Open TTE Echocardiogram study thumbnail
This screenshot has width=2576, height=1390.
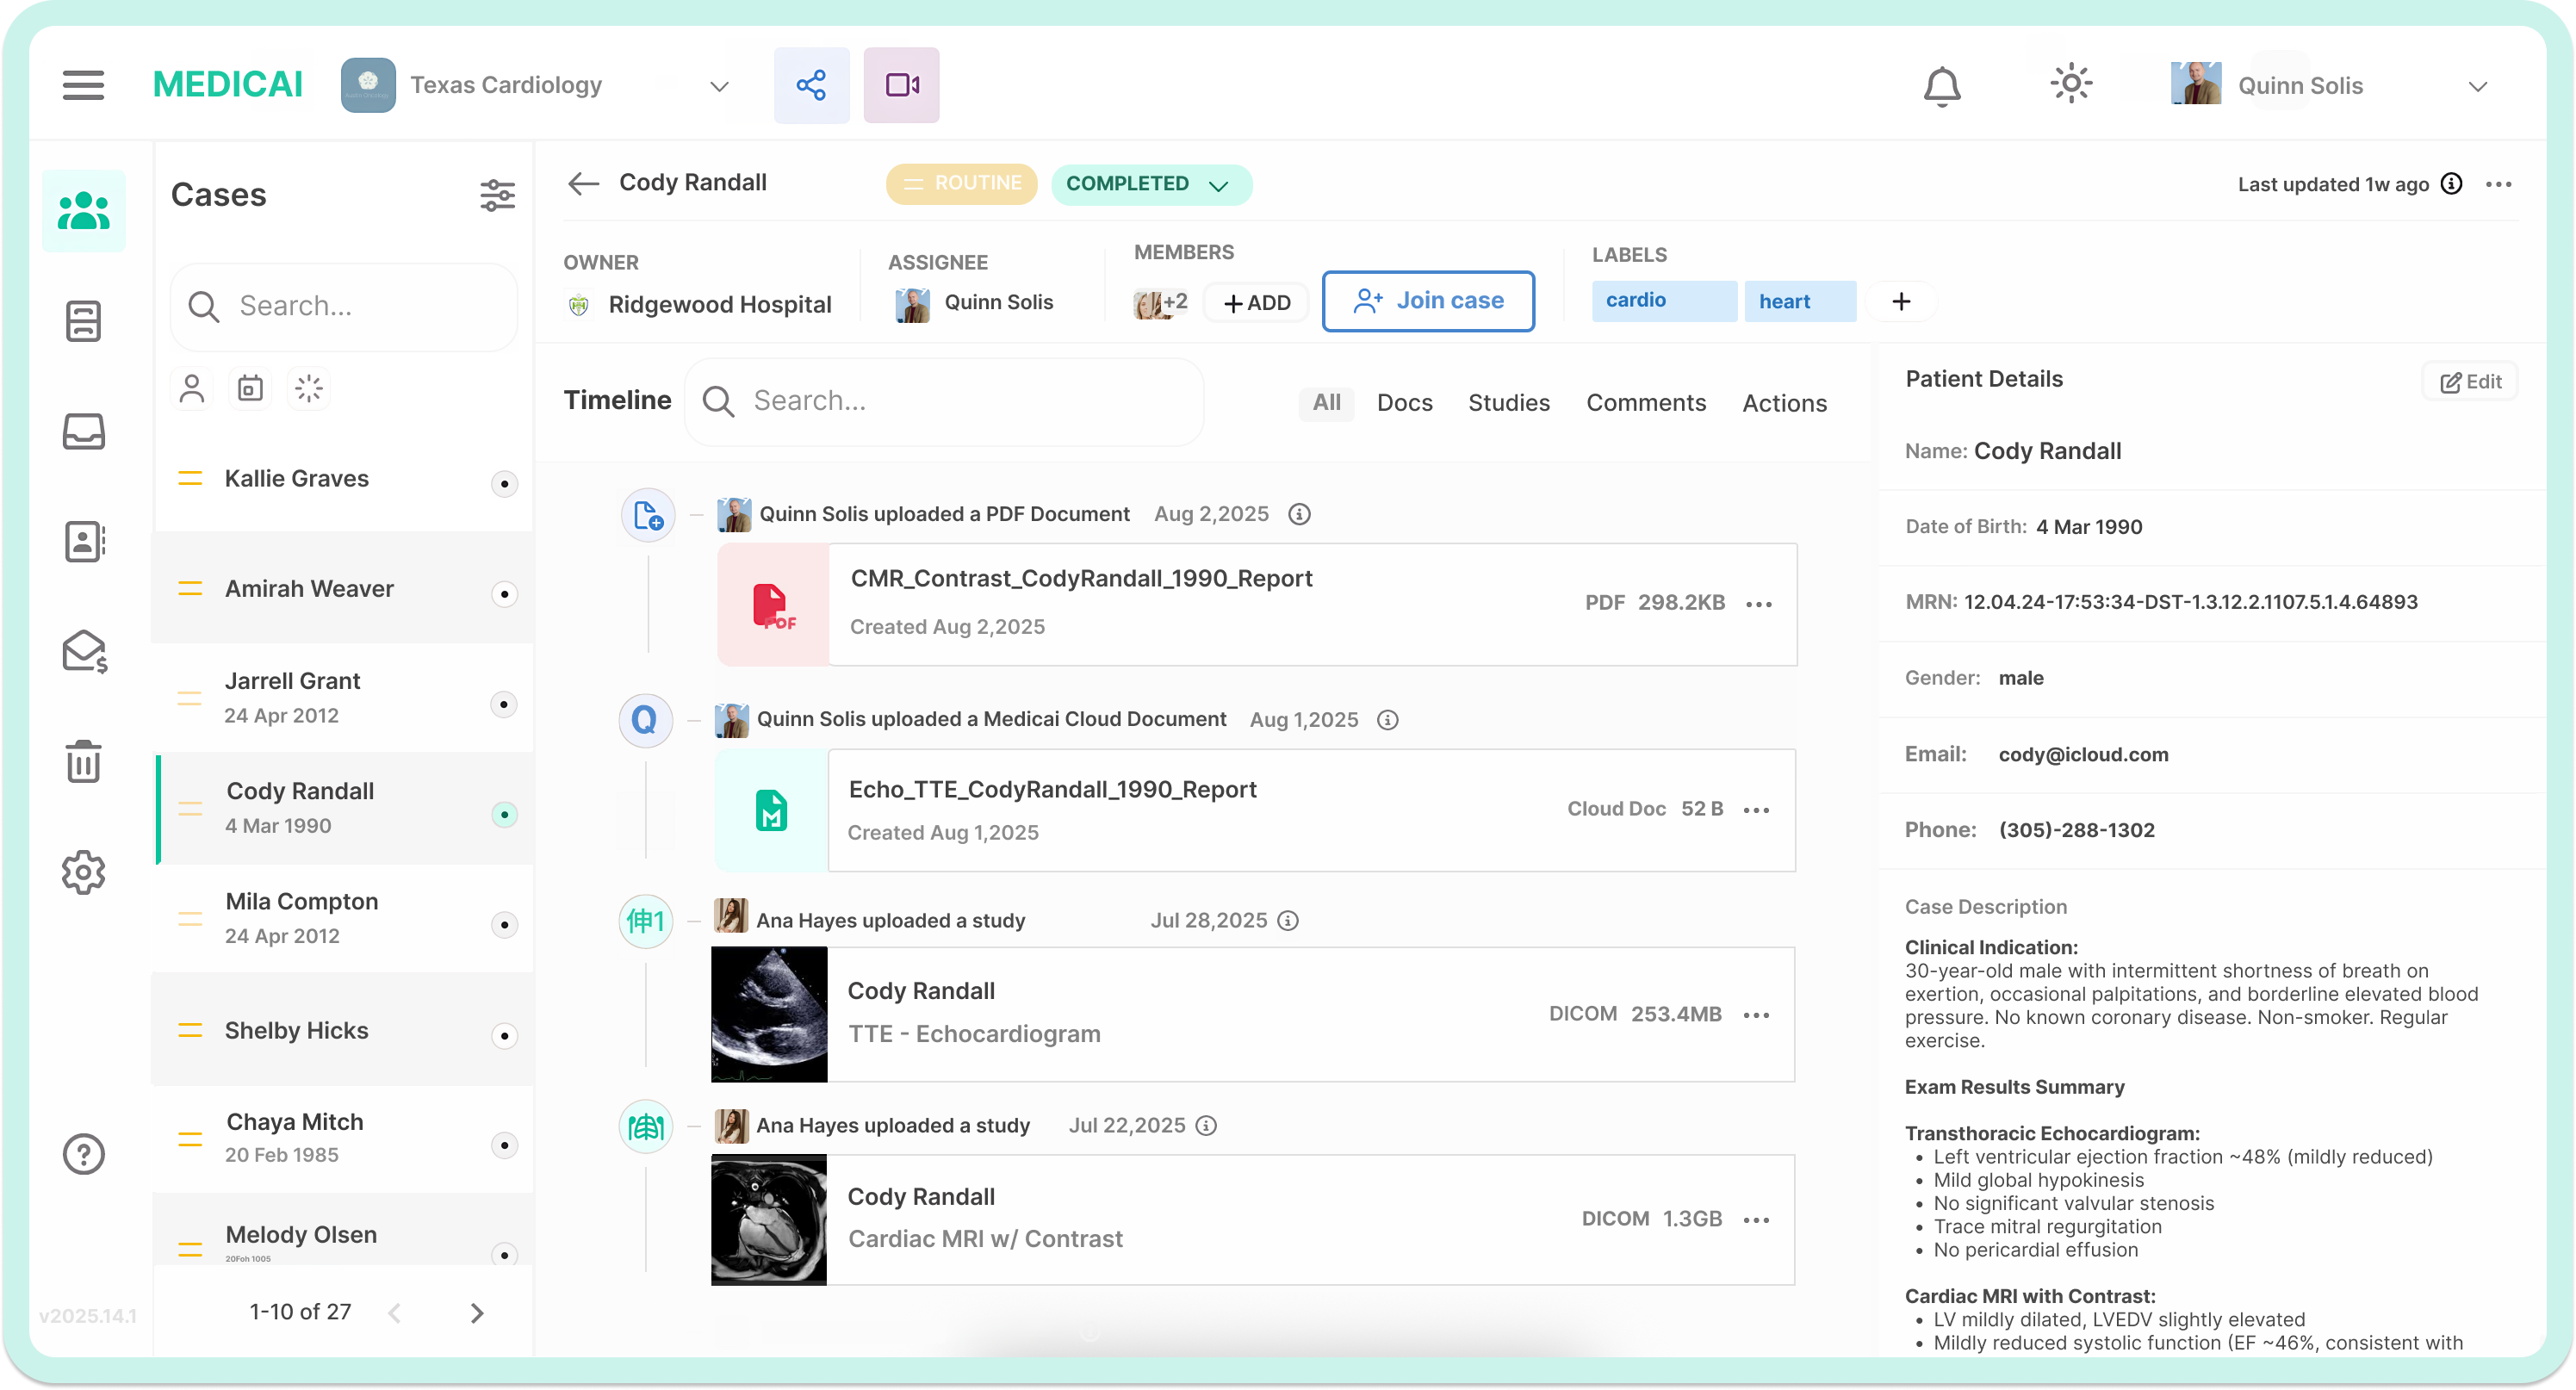coord(769,1014)
